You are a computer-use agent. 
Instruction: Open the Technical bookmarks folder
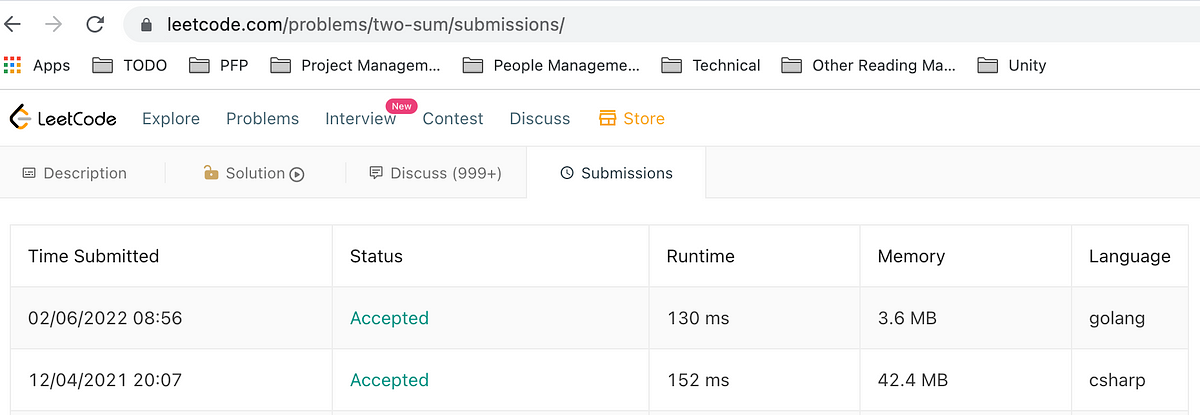coord(711,65)
